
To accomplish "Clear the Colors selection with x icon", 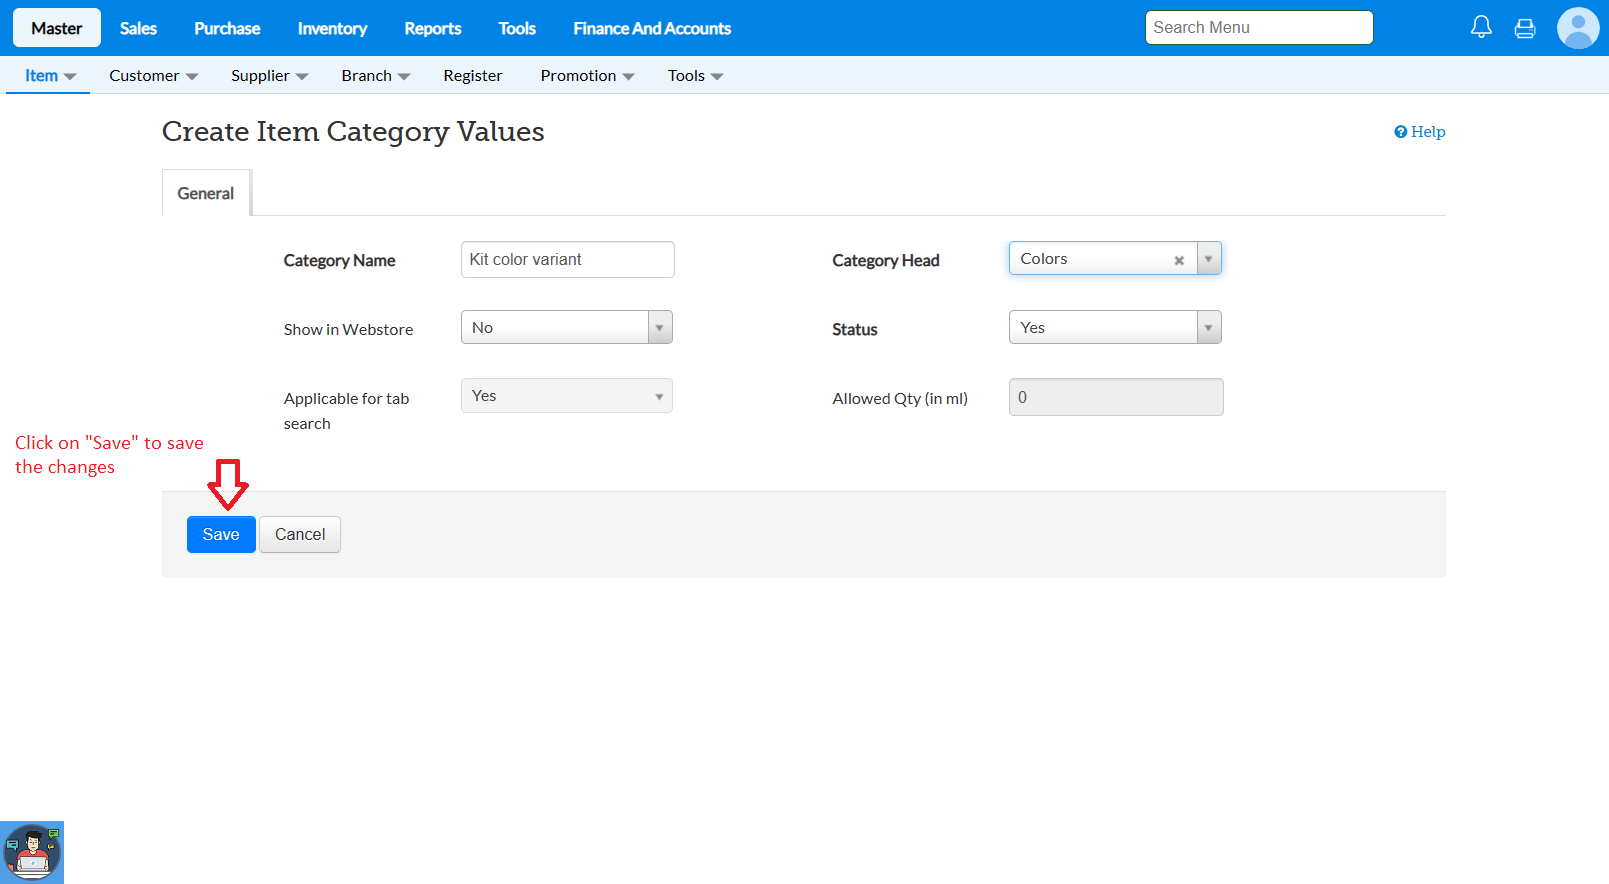I will 1179,260.
